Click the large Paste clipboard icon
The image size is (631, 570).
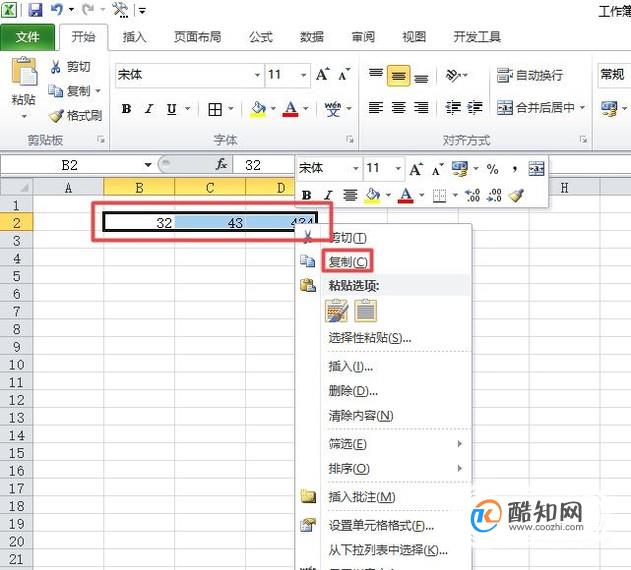tap(24, 72)
